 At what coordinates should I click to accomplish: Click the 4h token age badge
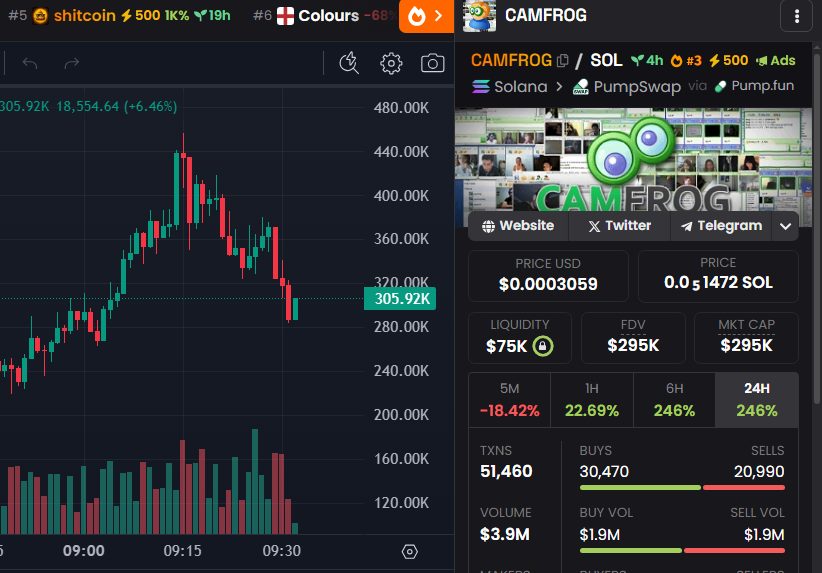[646, 61]
